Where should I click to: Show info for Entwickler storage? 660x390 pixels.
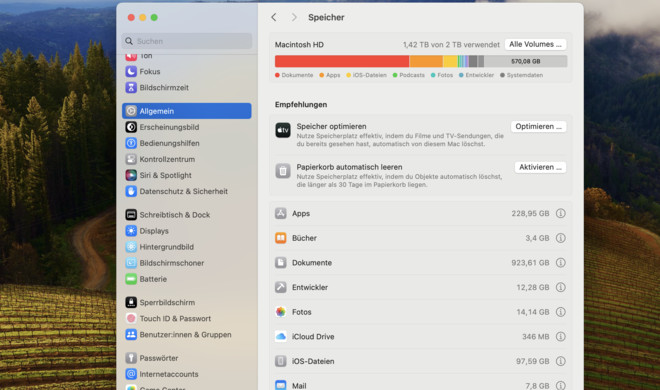(560, 287)
